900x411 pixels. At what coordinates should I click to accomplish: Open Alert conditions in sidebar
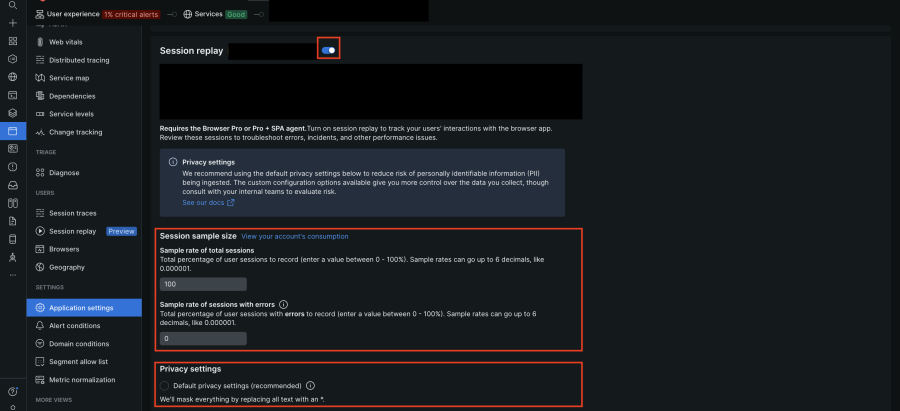pos(74,325)
